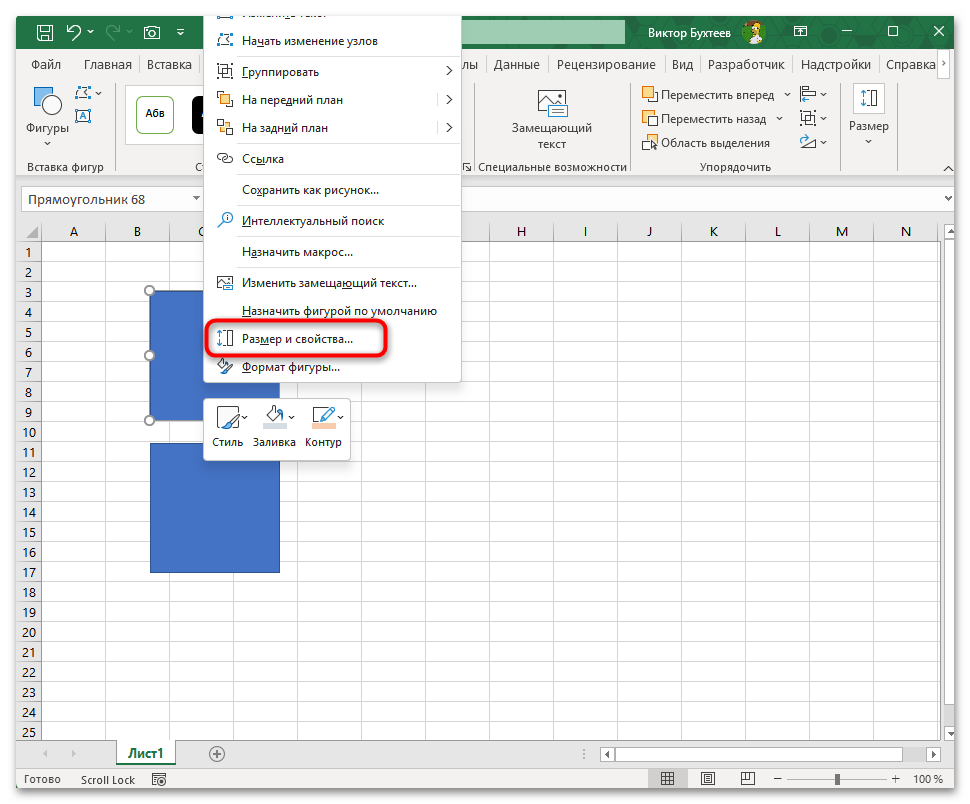This screenshot has width=970, height=804.
Task: Open the Размер size dropdown in ribbon
Action: point(869,116)
